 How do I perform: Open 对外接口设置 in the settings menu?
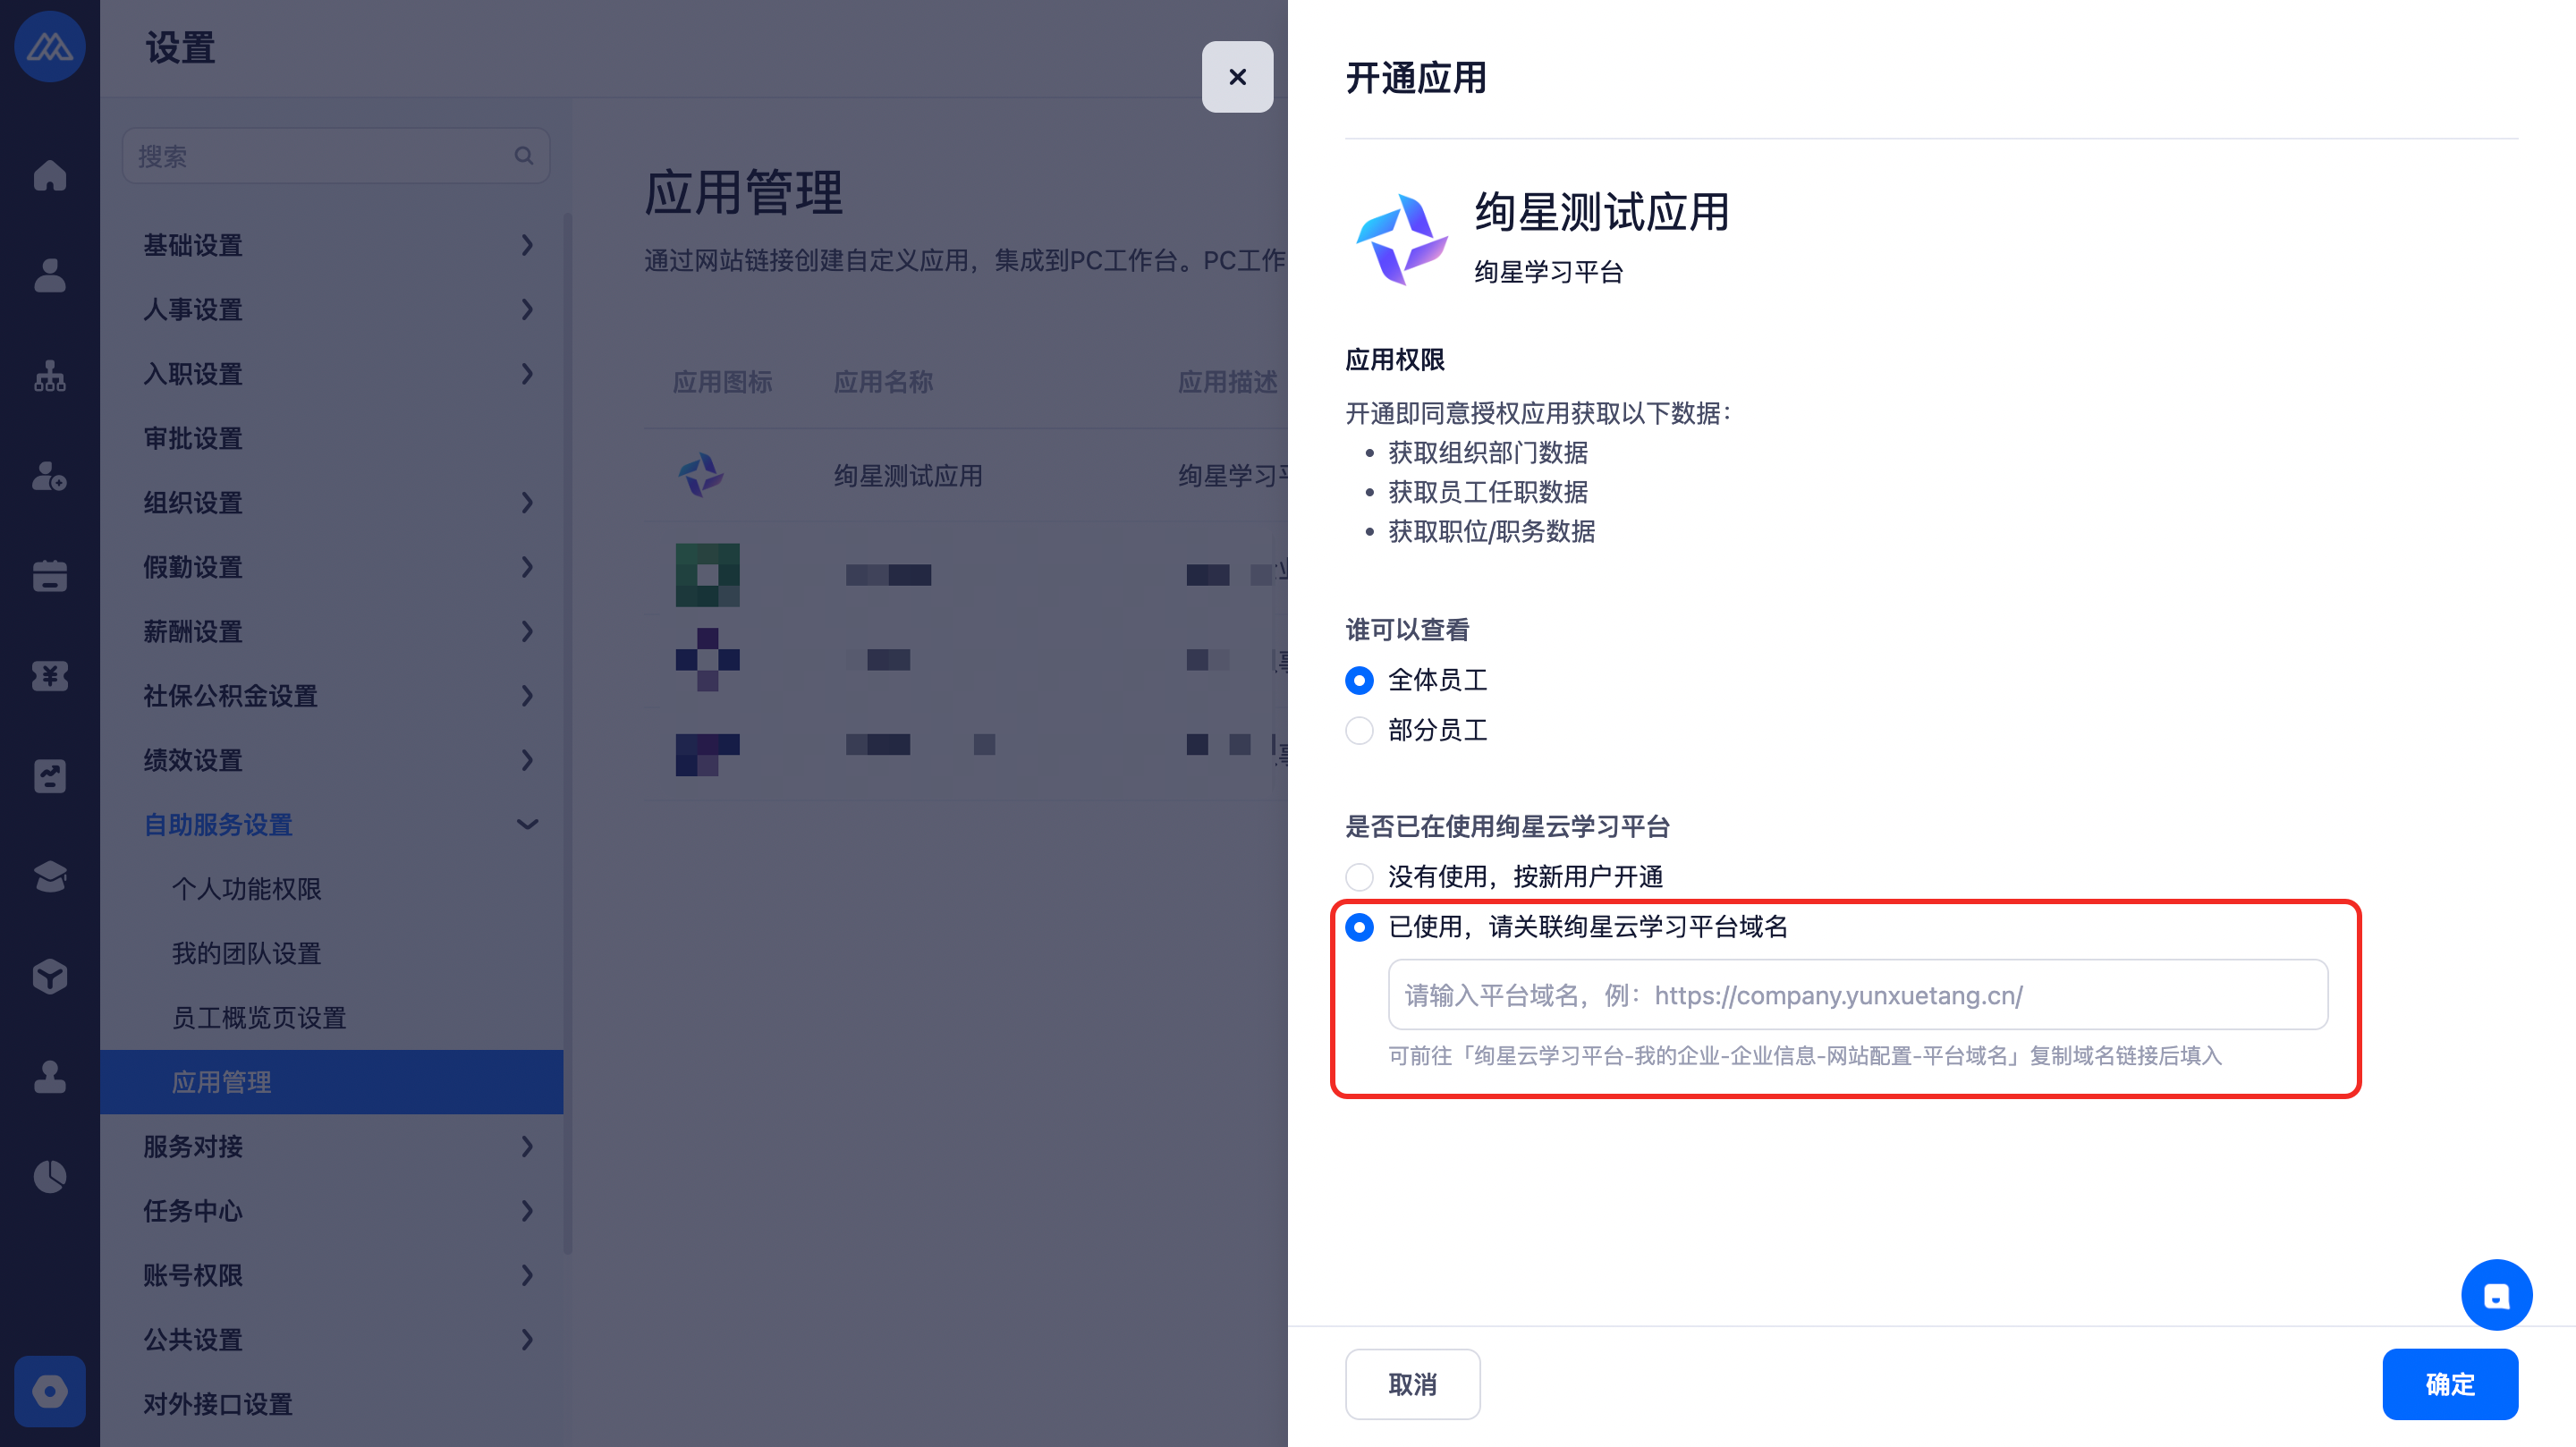click(218, 1404)
